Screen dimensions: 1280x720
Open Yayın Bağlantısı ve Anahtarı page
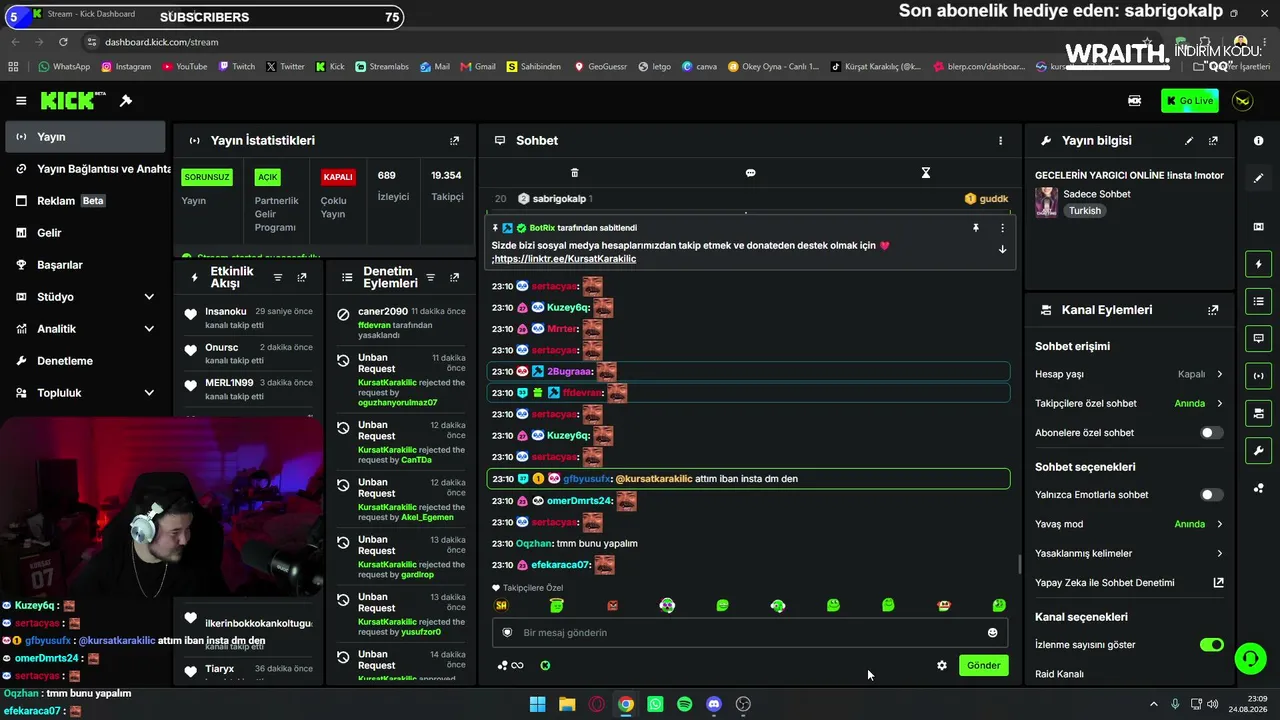coord(86,169)
